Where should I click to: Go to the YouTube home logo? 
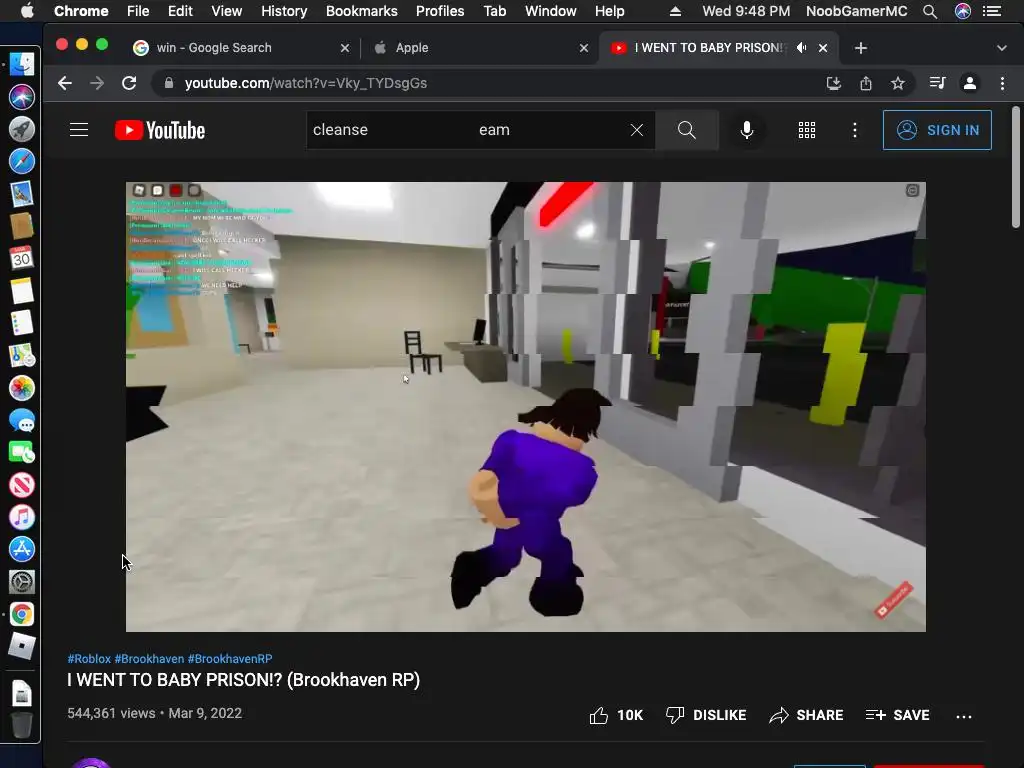click(x=160, y=130)
